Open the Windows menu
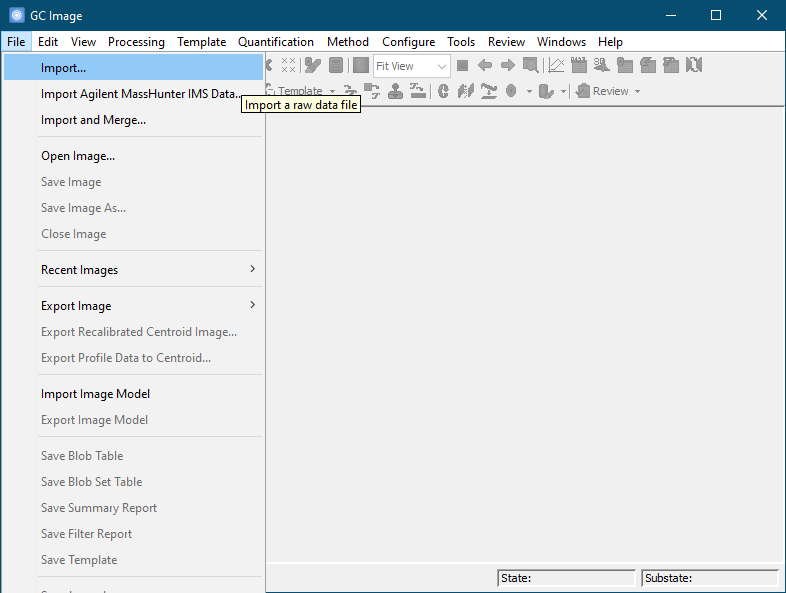The height and width of the screenshot is (593, 786). point(561,42)
